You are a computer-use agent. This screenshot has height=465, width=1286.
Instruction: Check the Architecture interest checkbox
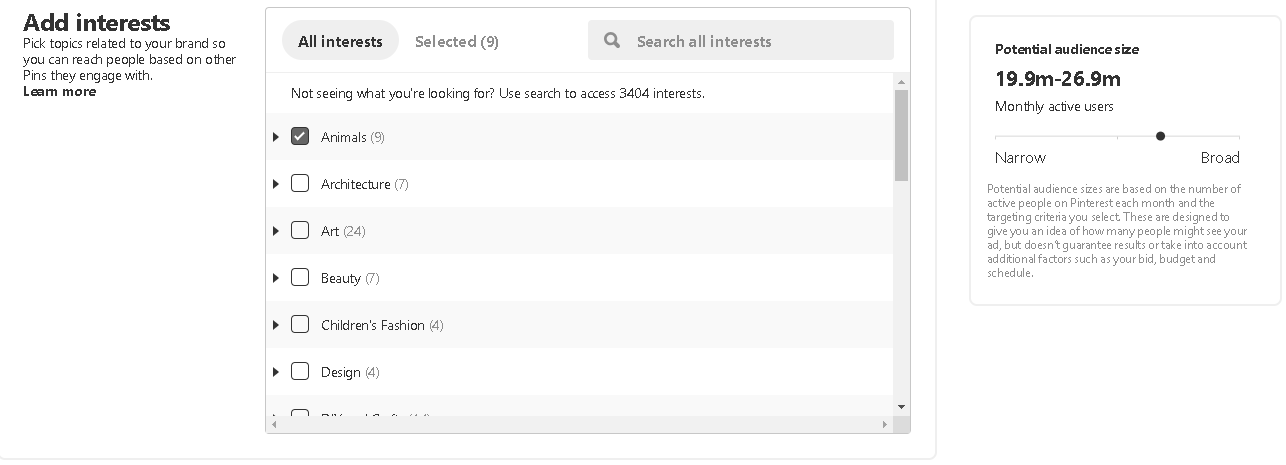[300, 183]
